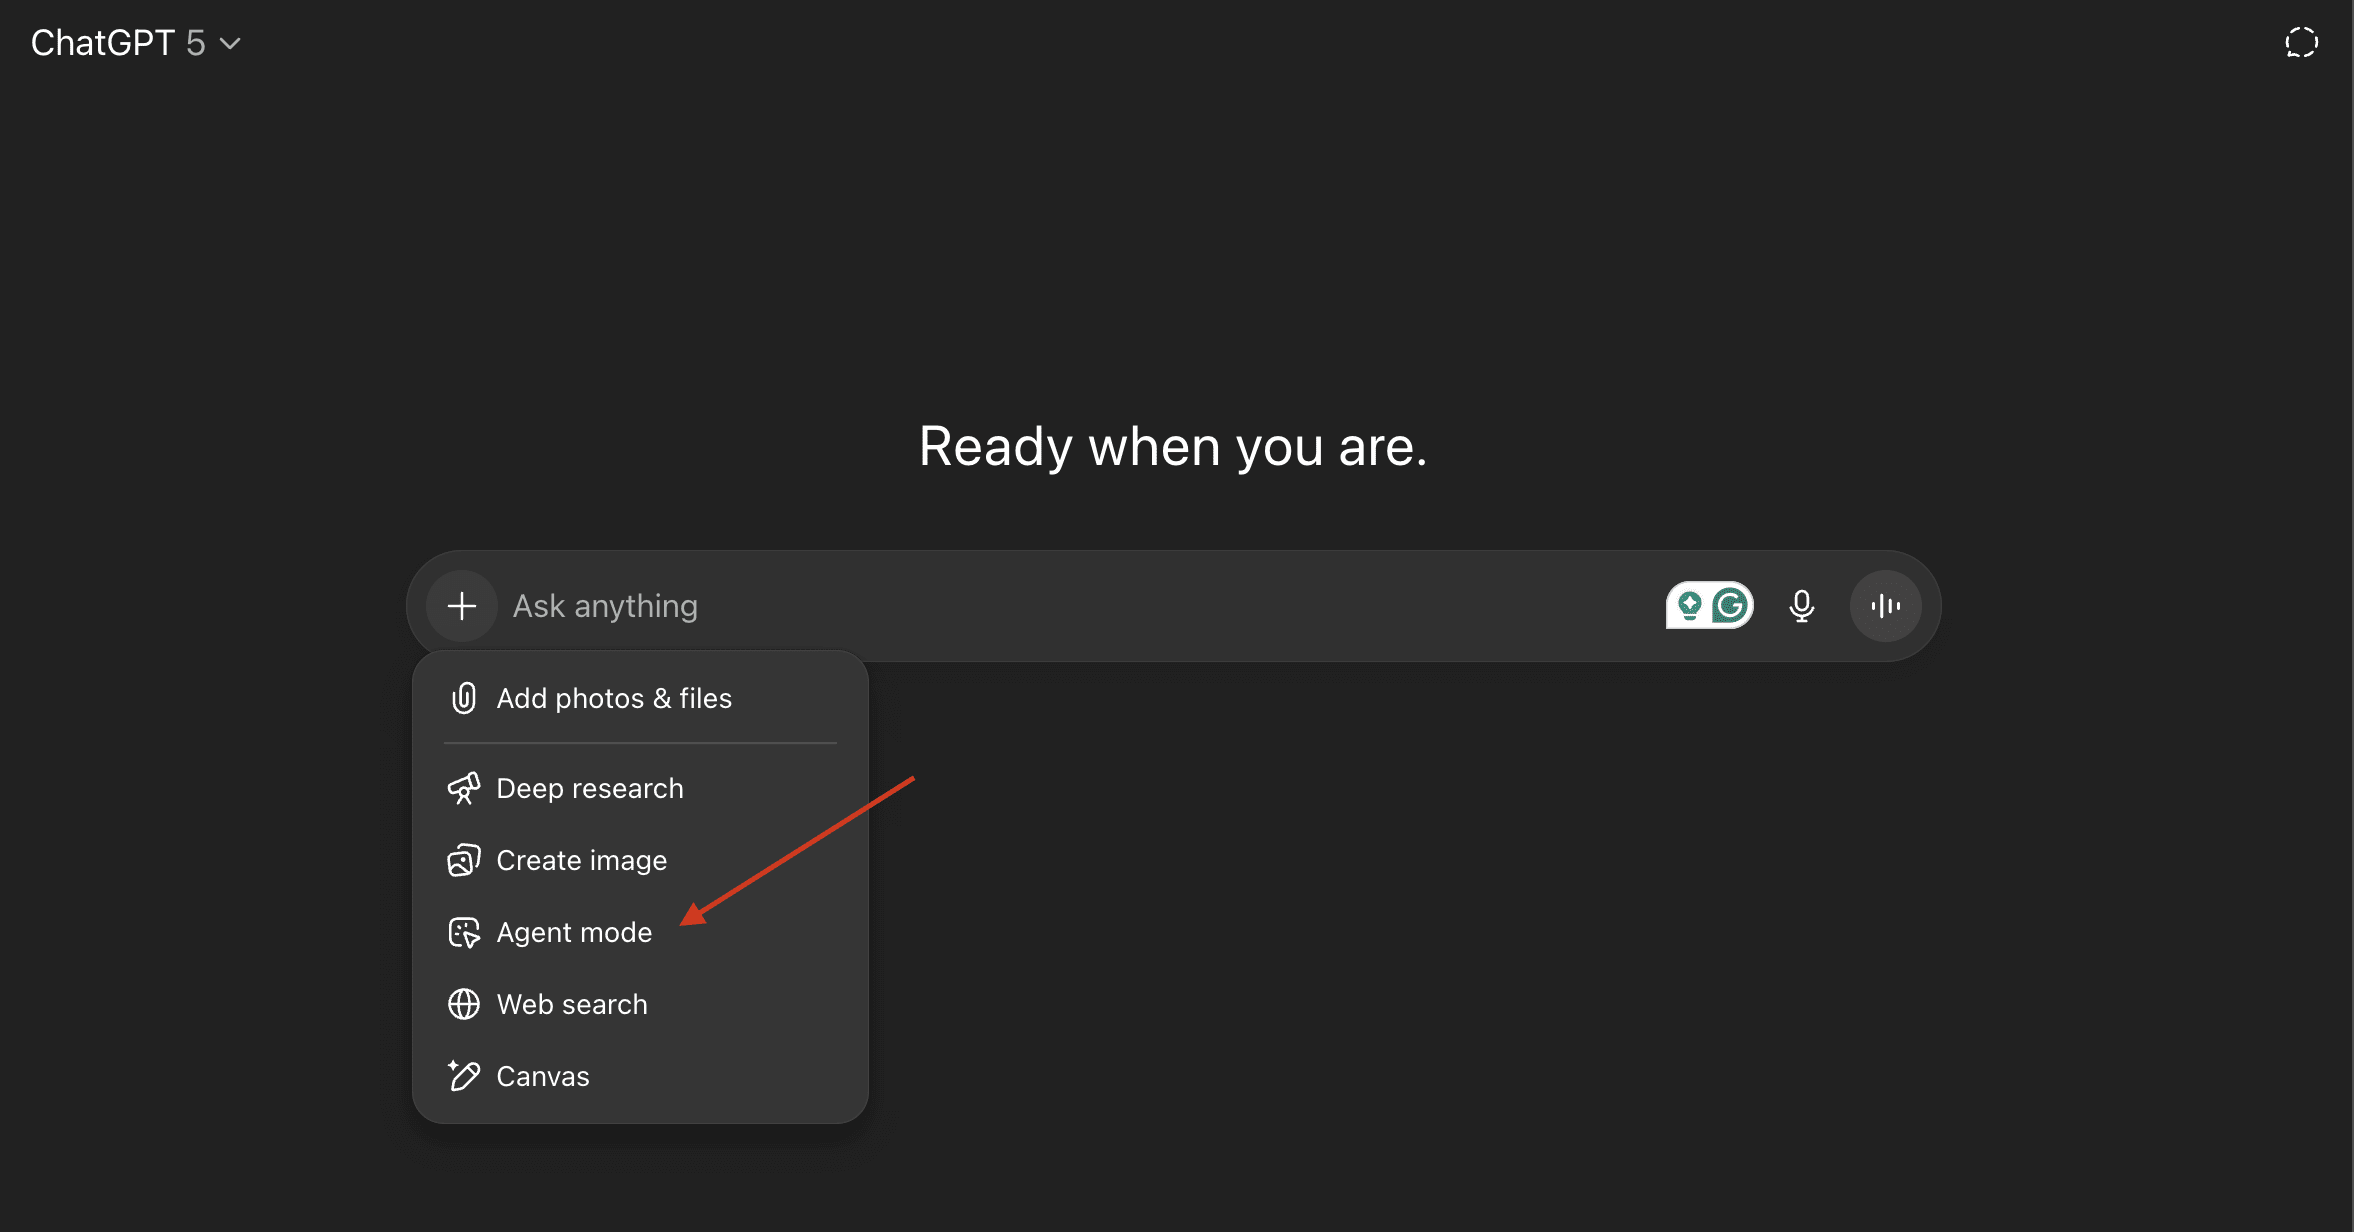Viewport: 2354px width, 1232px height.
Task: Click the Grammarly G icon
Action: click(1730, 605)
